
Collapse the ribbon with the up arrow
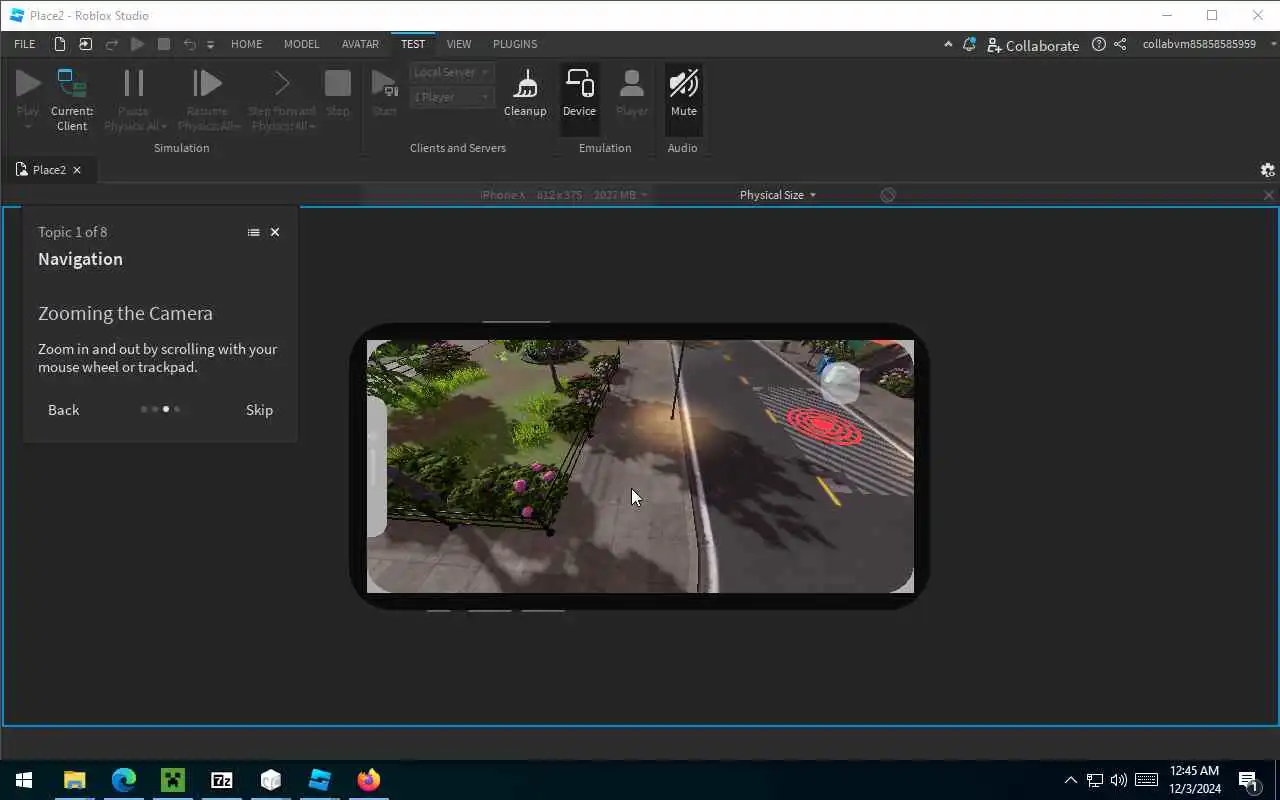point(948,45)
